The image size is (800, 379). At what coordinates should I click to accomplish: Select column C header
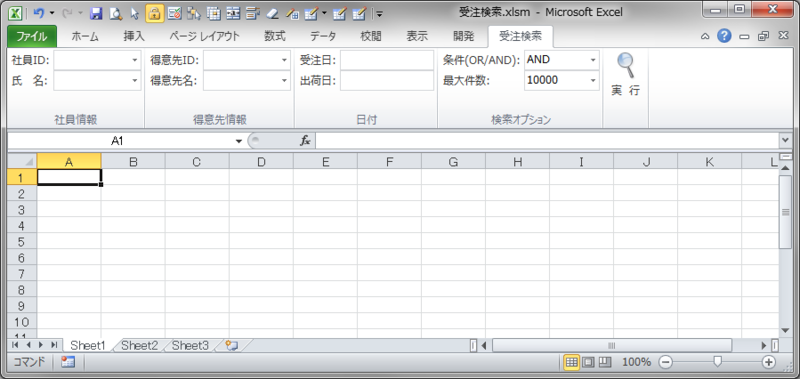coord(197,162)
